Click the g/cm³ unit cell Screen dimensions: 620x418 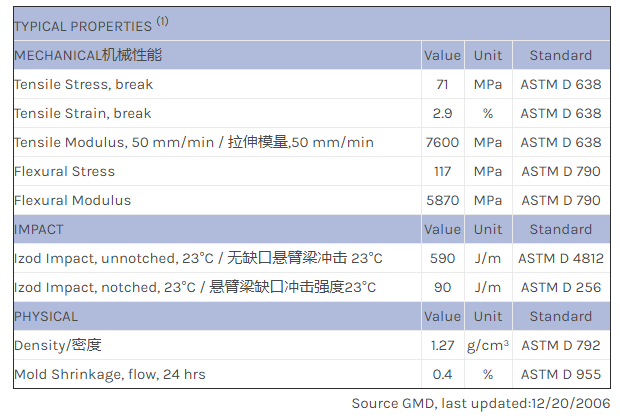tap(488, 345)
